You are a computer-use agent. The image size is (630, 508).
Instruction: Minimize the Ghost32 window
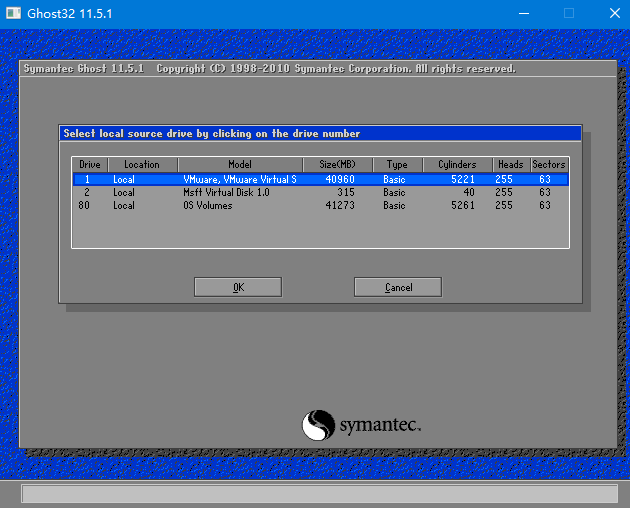(523, 14)
